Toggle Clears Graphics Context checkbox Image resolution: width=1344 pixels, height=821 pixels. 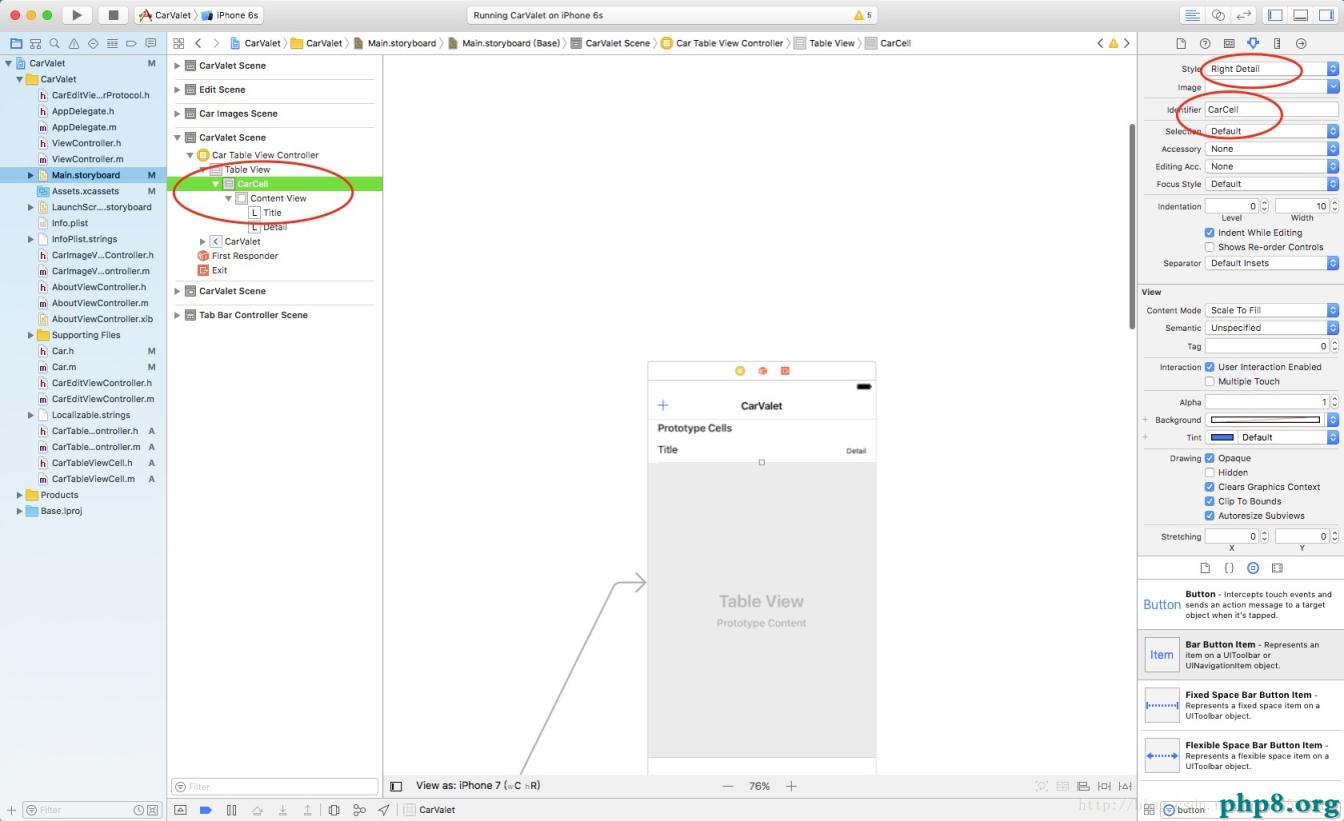pos(1210,487)
